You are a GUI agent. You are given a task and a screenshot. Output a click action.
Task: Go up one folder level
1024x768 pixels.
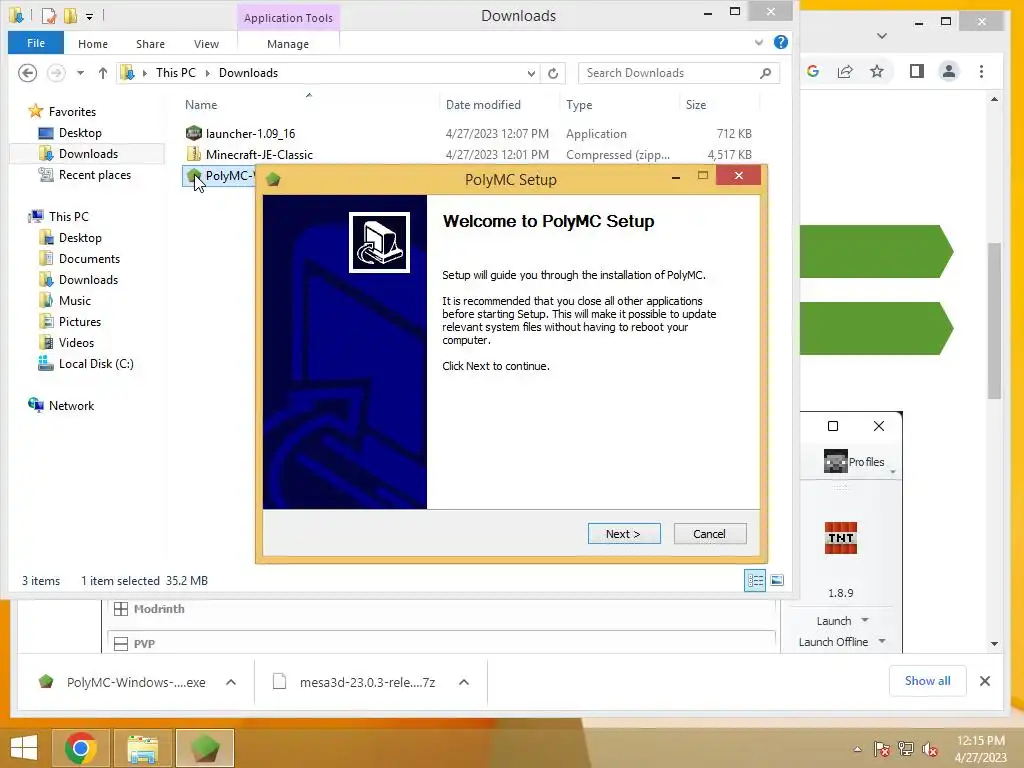103,73
